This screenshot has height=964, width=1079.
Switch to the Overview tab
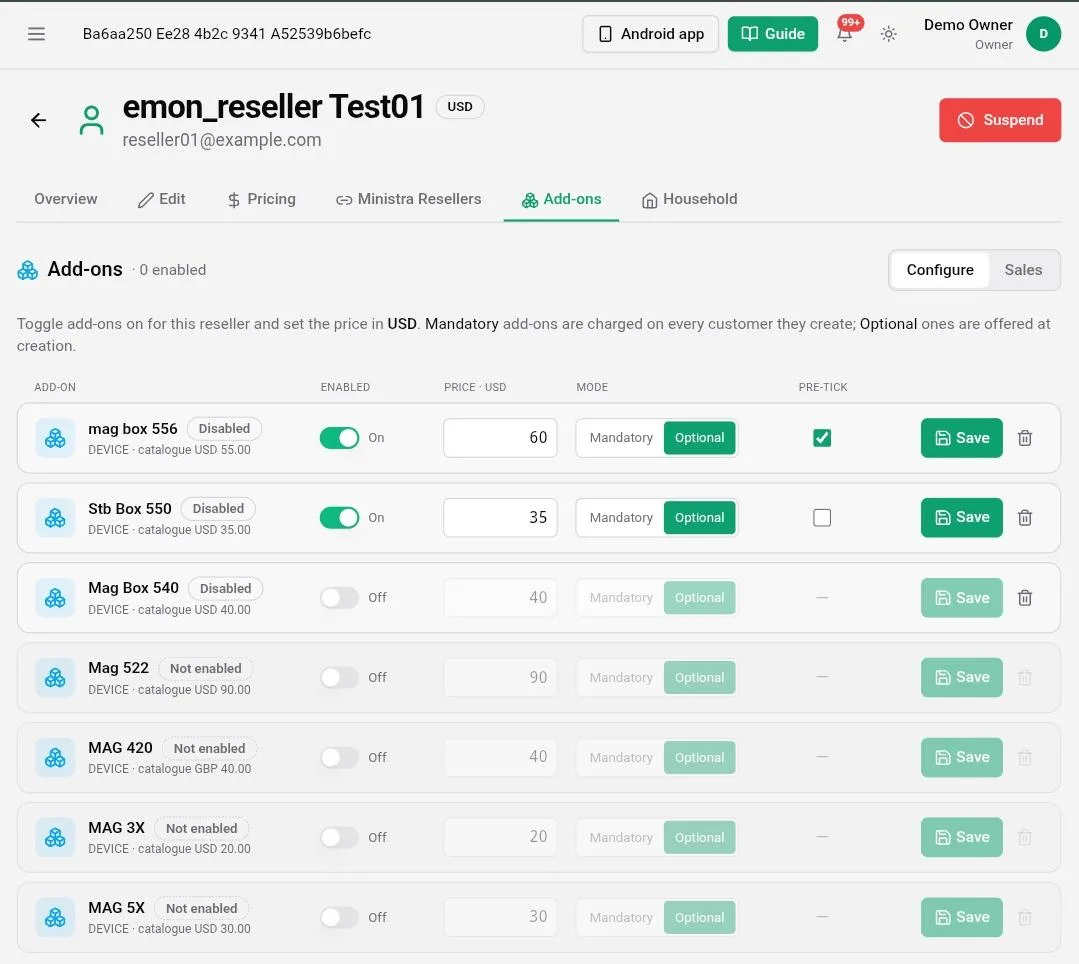point(66,199)
